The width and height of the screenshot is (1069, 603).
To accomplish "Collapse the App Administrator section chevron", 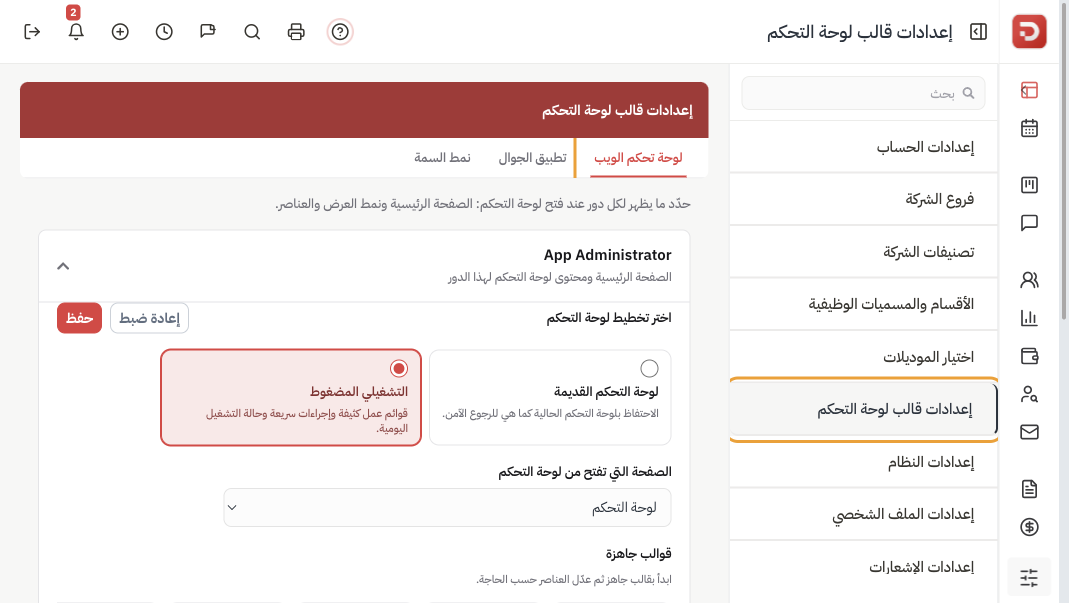I will (63, 266).
